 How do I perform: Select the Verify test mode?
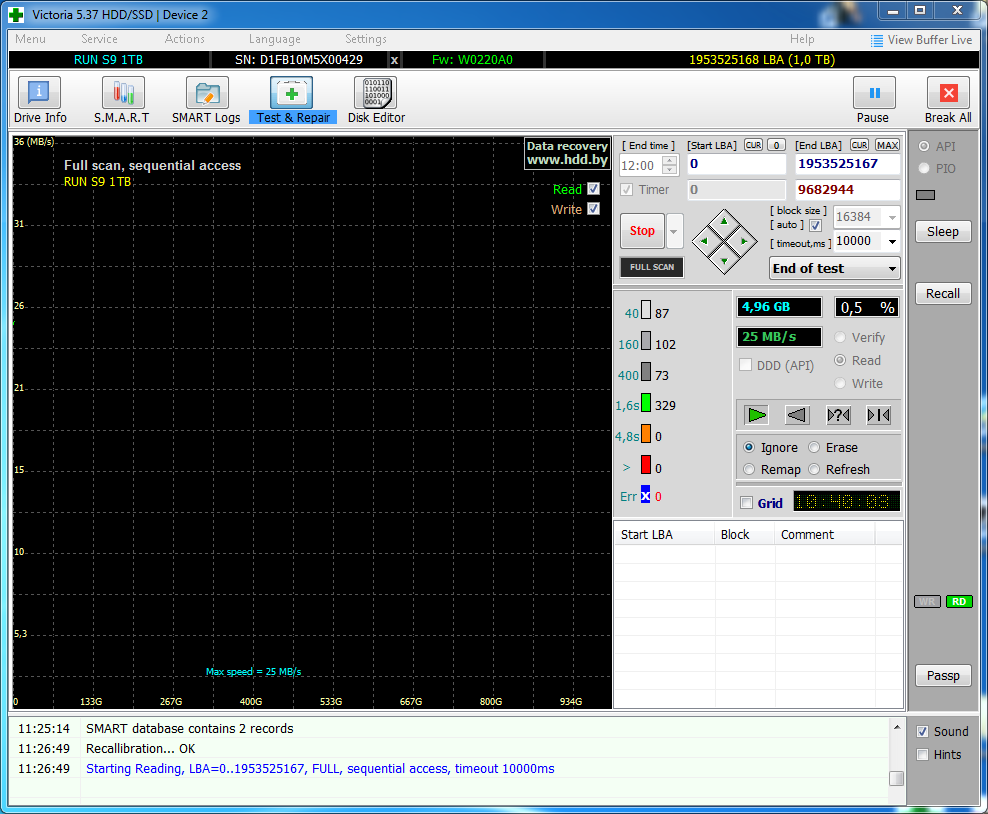point(840,337)
